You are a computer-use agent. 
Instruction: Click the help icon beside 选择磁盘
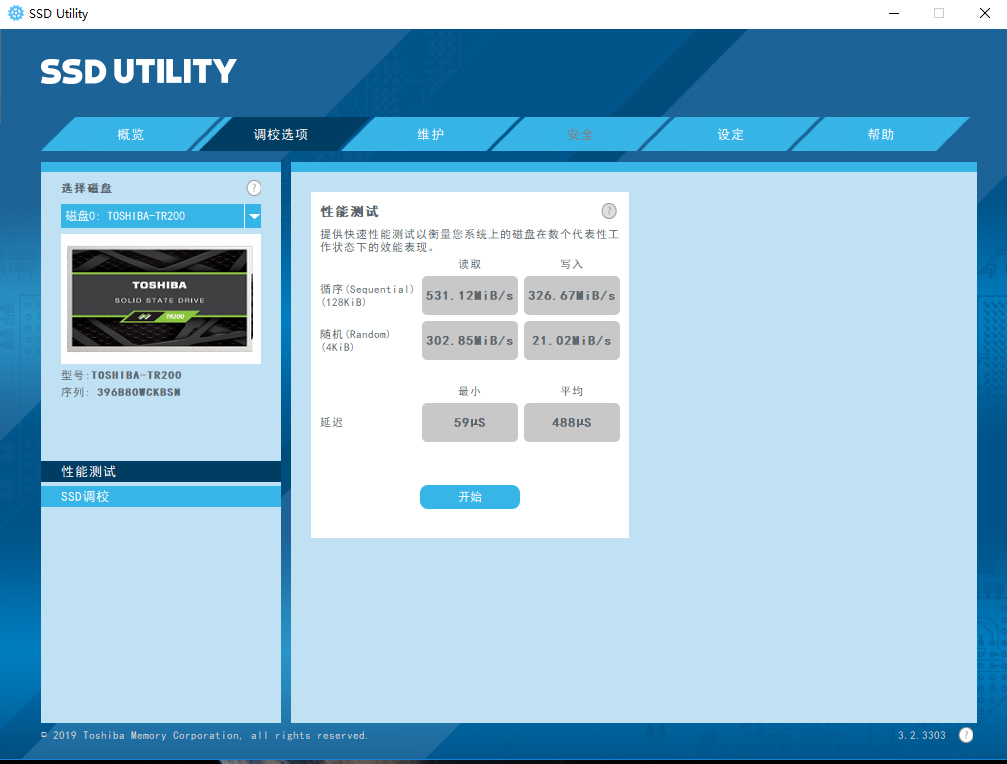point(254,188)
